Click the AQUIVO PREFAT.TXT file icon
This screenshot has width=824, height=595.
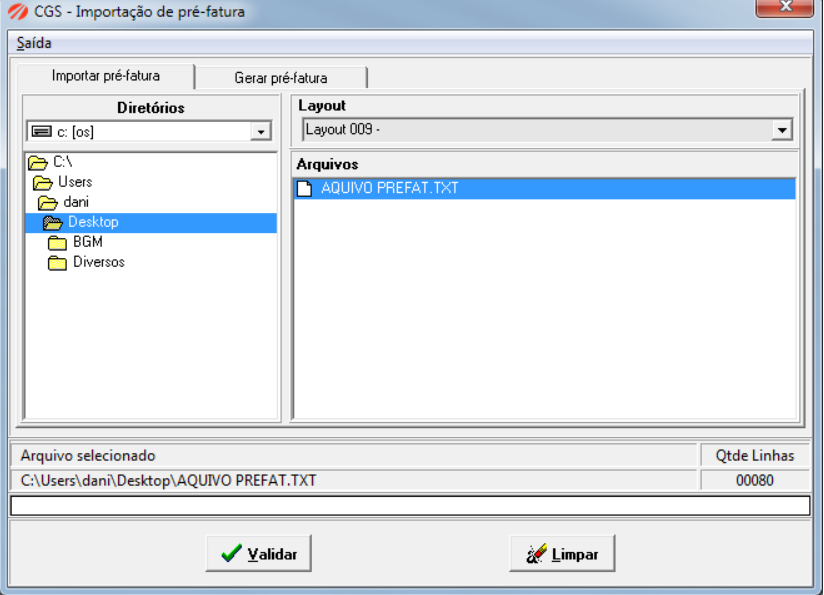304,188
